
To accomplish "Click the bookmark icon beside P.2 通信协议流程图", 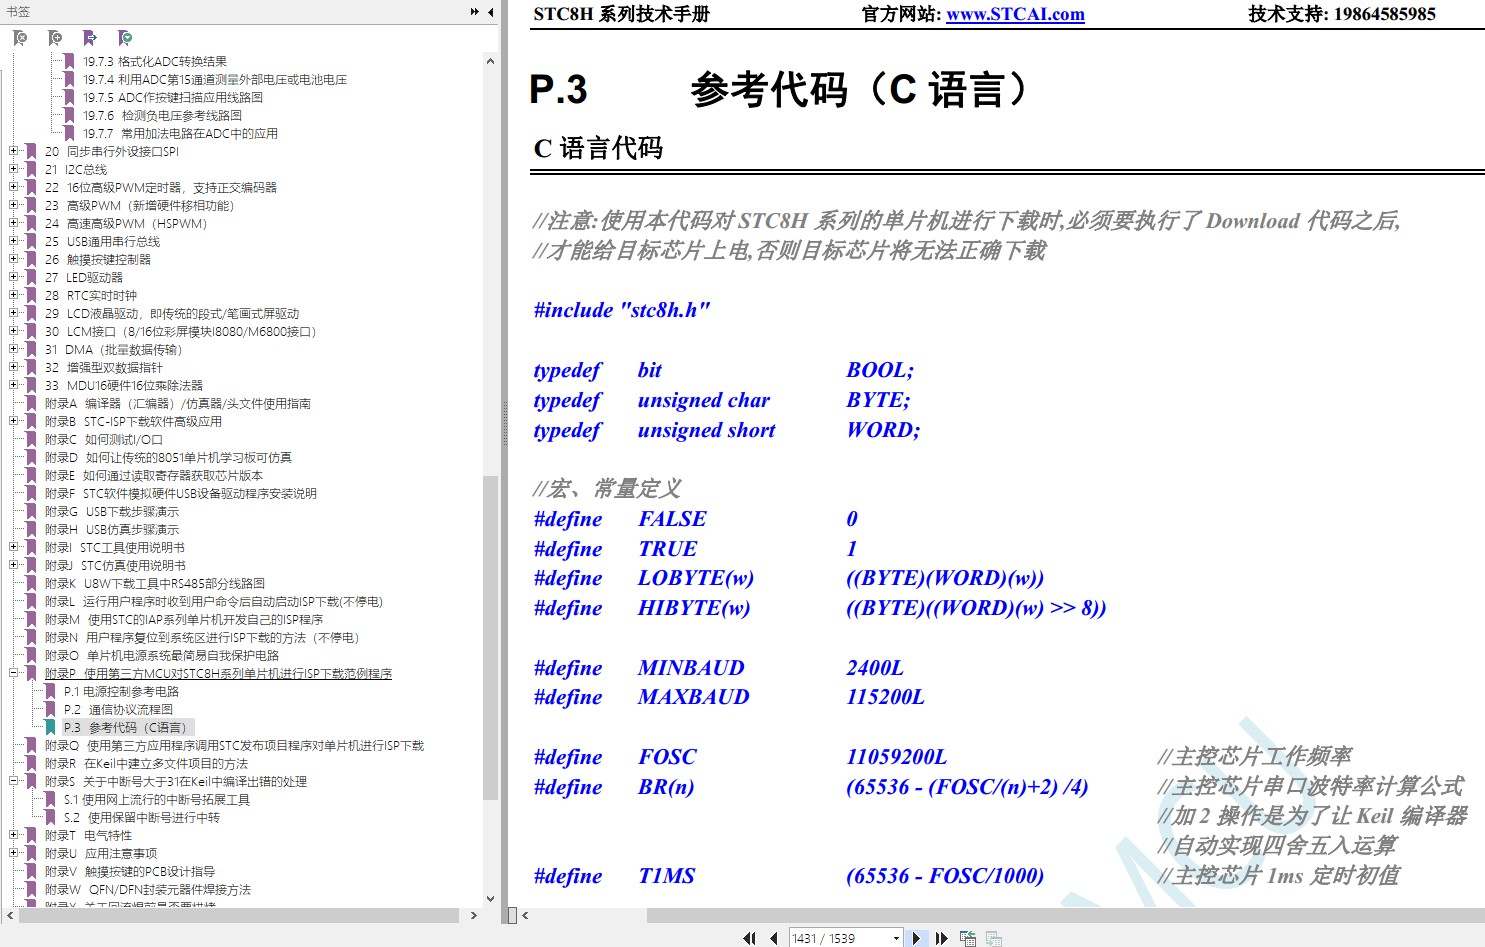I will pyautogui.click(x=50, y=709).
